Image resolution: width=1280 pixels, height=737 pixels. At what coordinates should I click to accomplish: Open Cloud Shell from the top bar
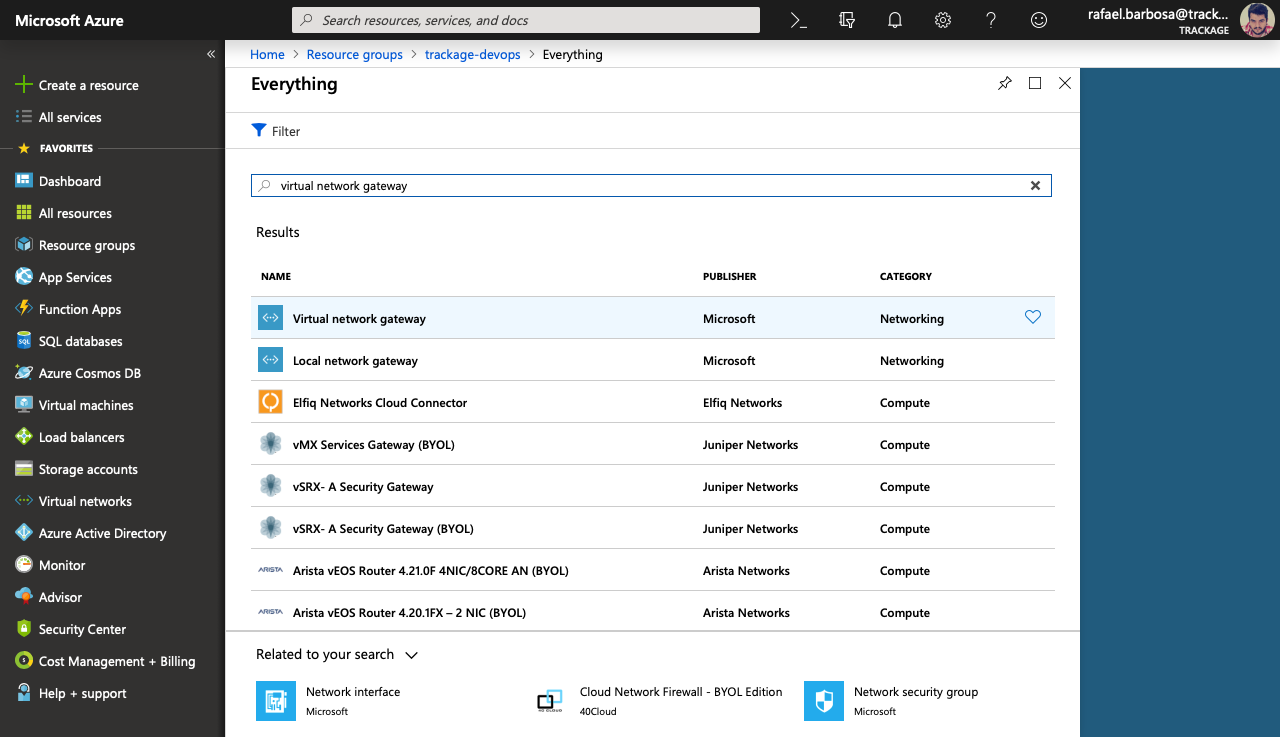coord(798,20)
